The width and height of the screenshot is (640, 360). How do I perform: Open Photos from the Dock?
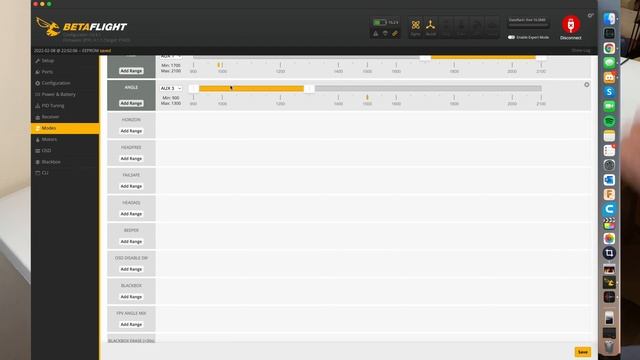point(609,238)
